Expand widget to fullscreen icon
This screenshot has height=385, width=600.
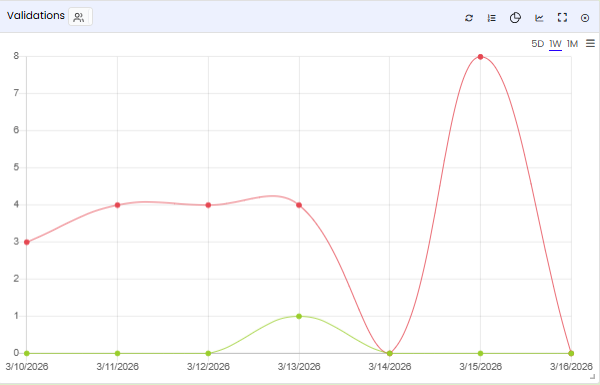562,18
